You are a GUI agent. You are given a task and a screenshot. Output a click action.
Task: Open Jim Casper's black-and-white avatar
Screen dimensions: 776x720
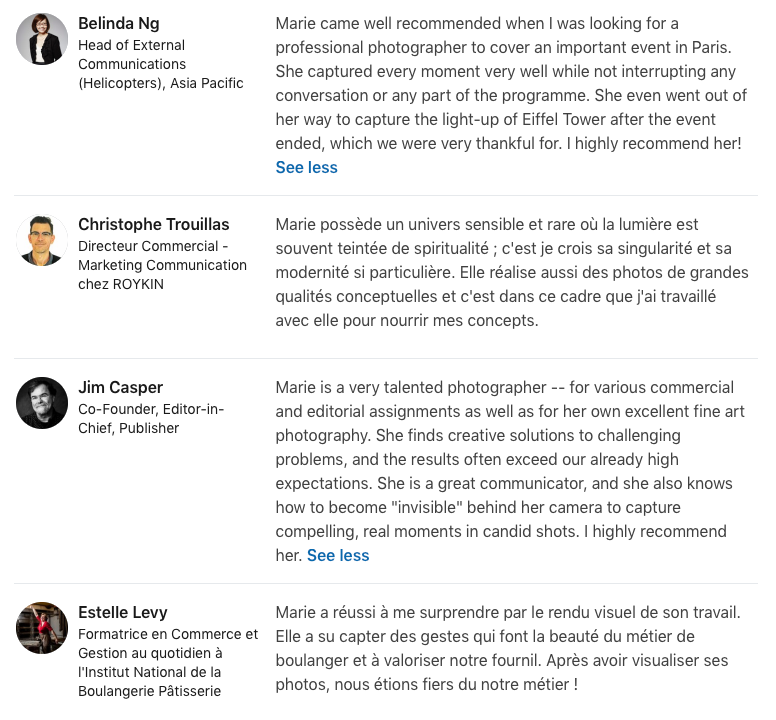pos(42,403)
